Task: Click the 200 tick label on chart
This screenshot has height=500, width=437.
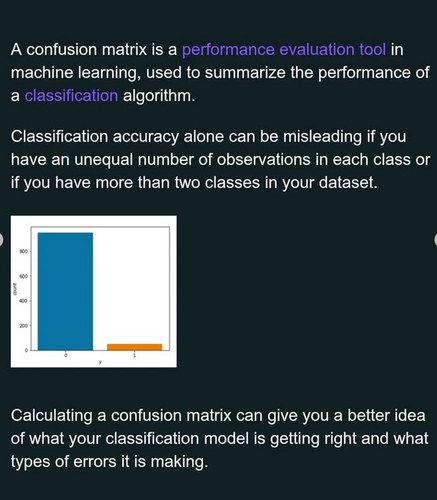Action: point(23,326)
